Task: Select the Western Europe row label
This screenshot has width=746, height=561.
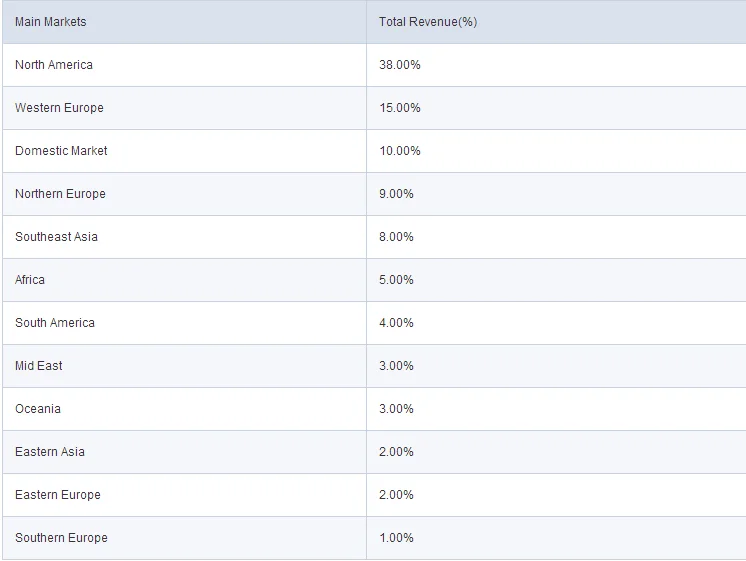Action: tap(59, 108)
